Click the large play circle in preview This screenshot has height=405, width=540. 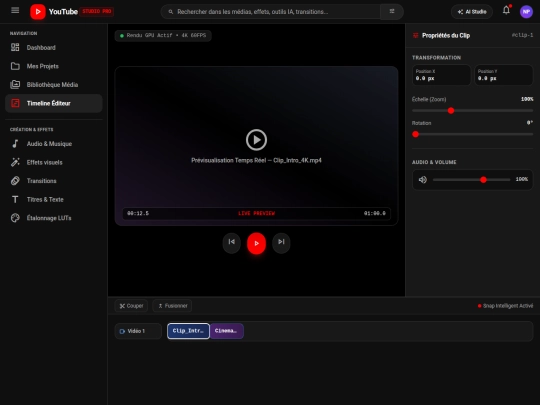pyautogui.click(x=256, y=140)
